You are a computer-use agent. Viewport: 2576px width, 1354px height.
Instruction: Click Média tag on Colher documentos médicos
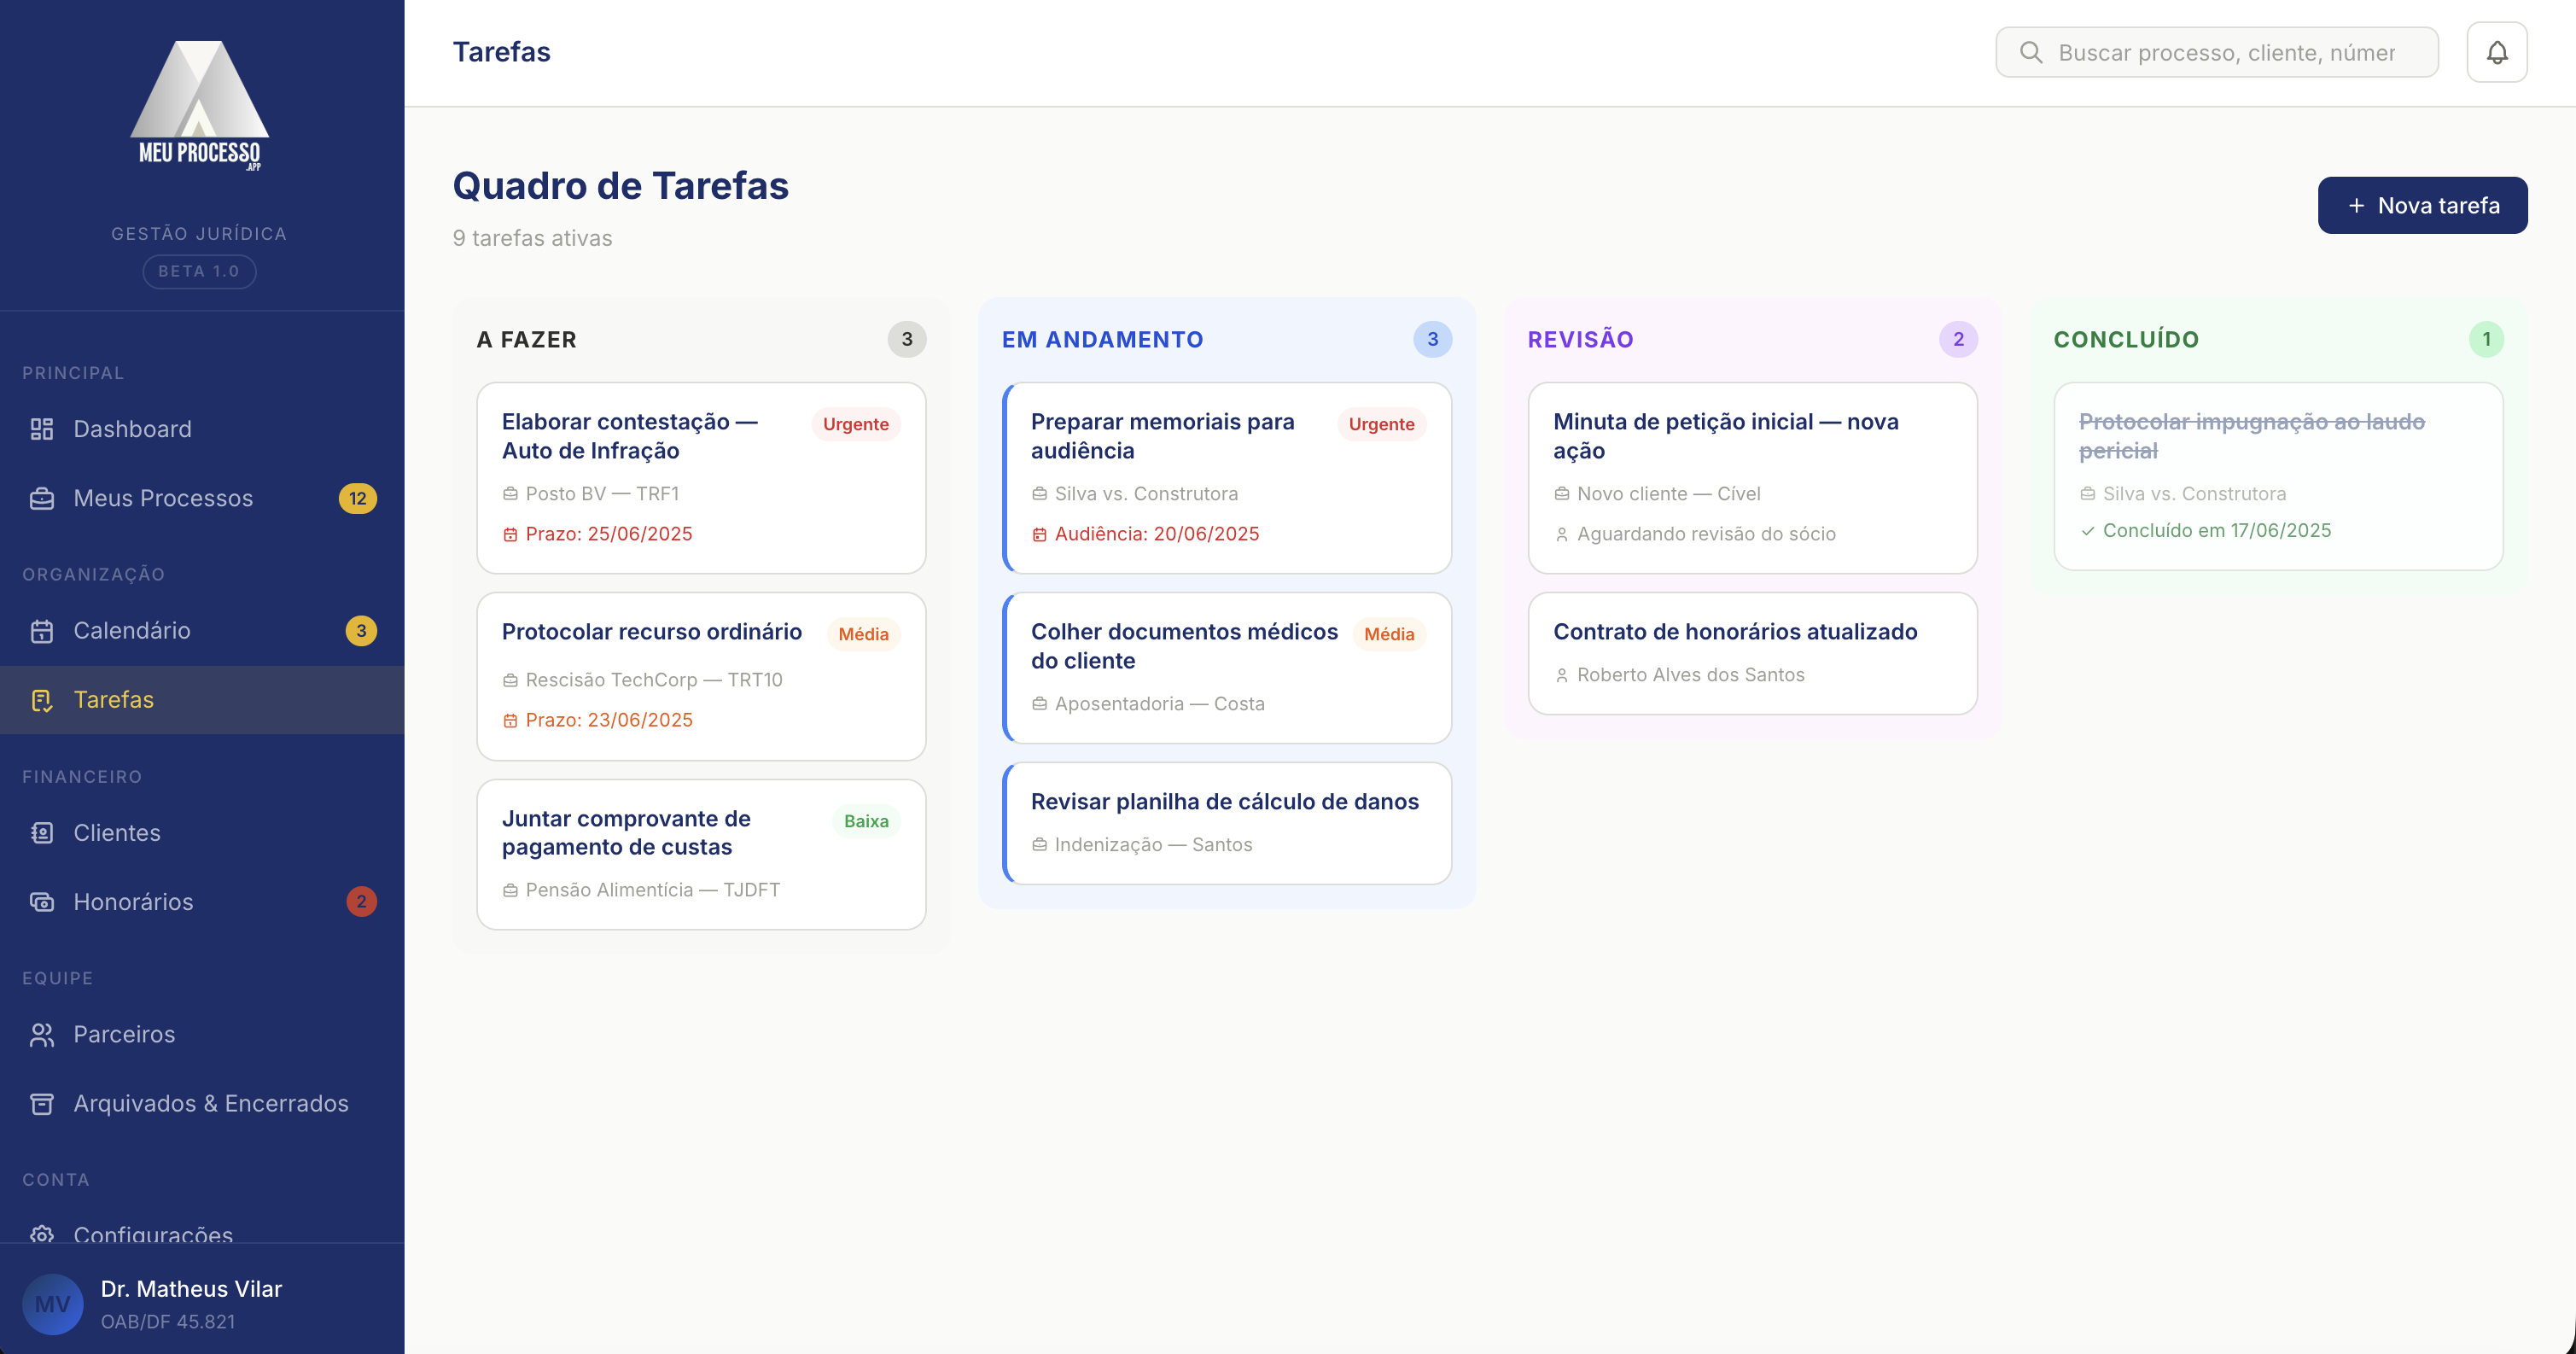click(1389, 634)
